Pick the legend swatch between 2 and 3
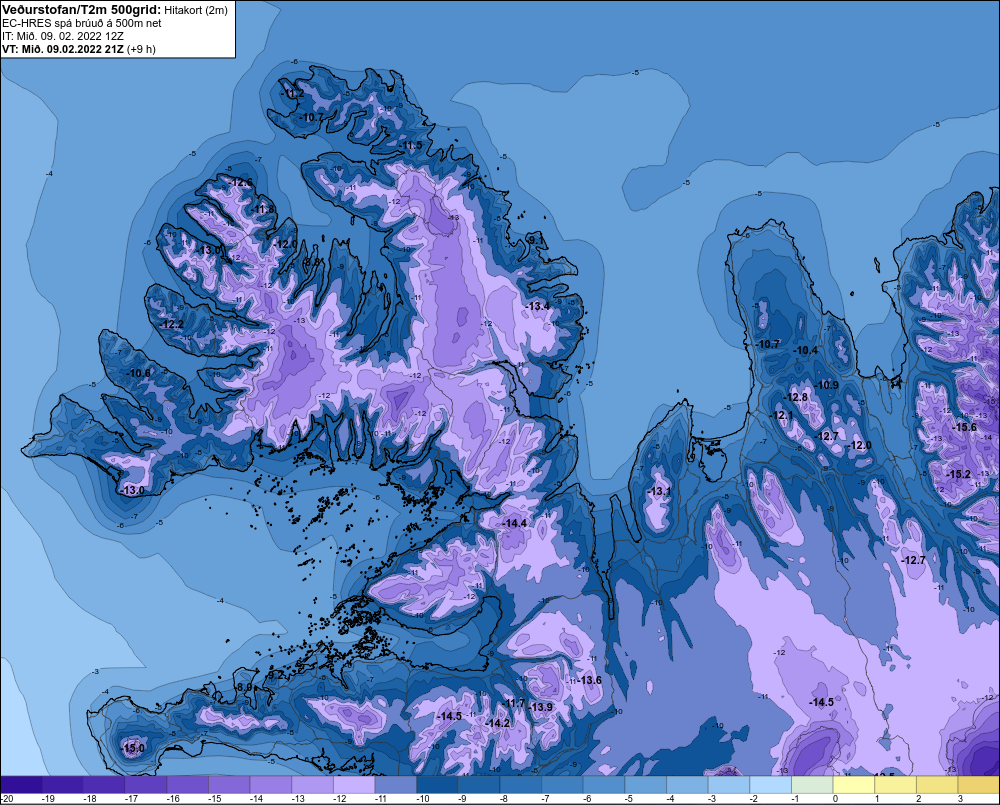Screen dimensions: 1000x805 coord(937,784)
